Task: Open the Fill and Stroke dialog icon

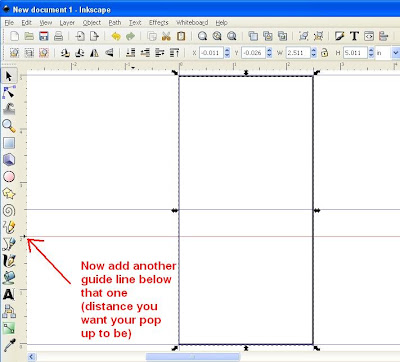Action: 340,36
